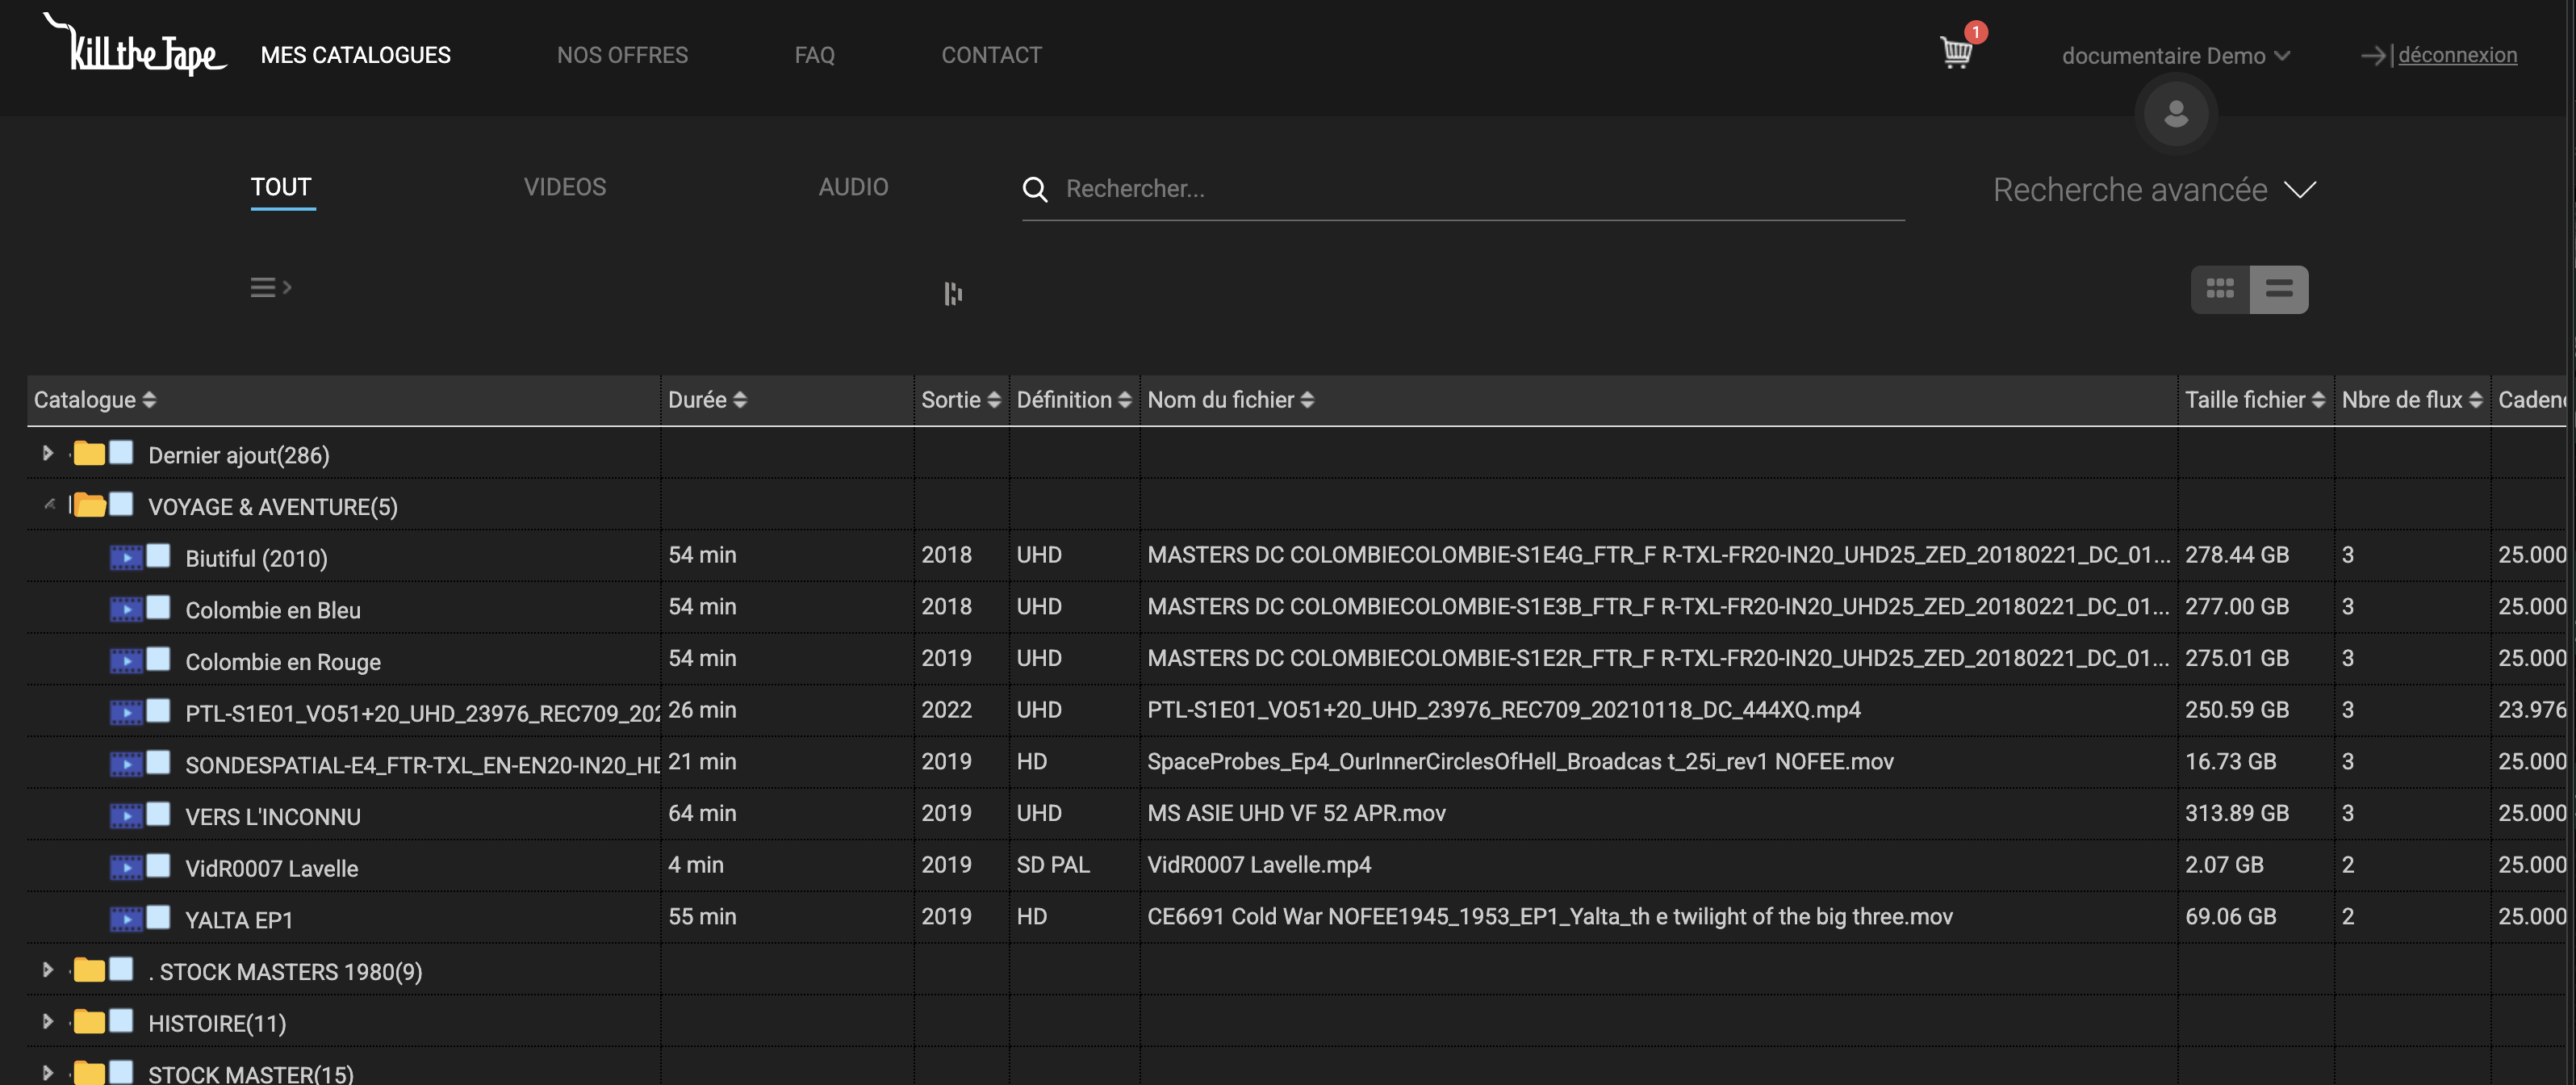Open the documentaire Demo account dropdown

coord(2176,55)
